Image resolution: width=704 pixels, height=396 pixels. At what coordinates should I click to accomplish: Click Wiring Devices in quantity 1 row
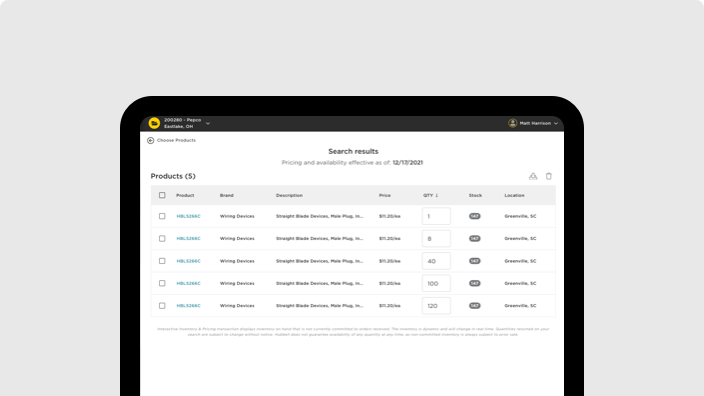[237, 216]
